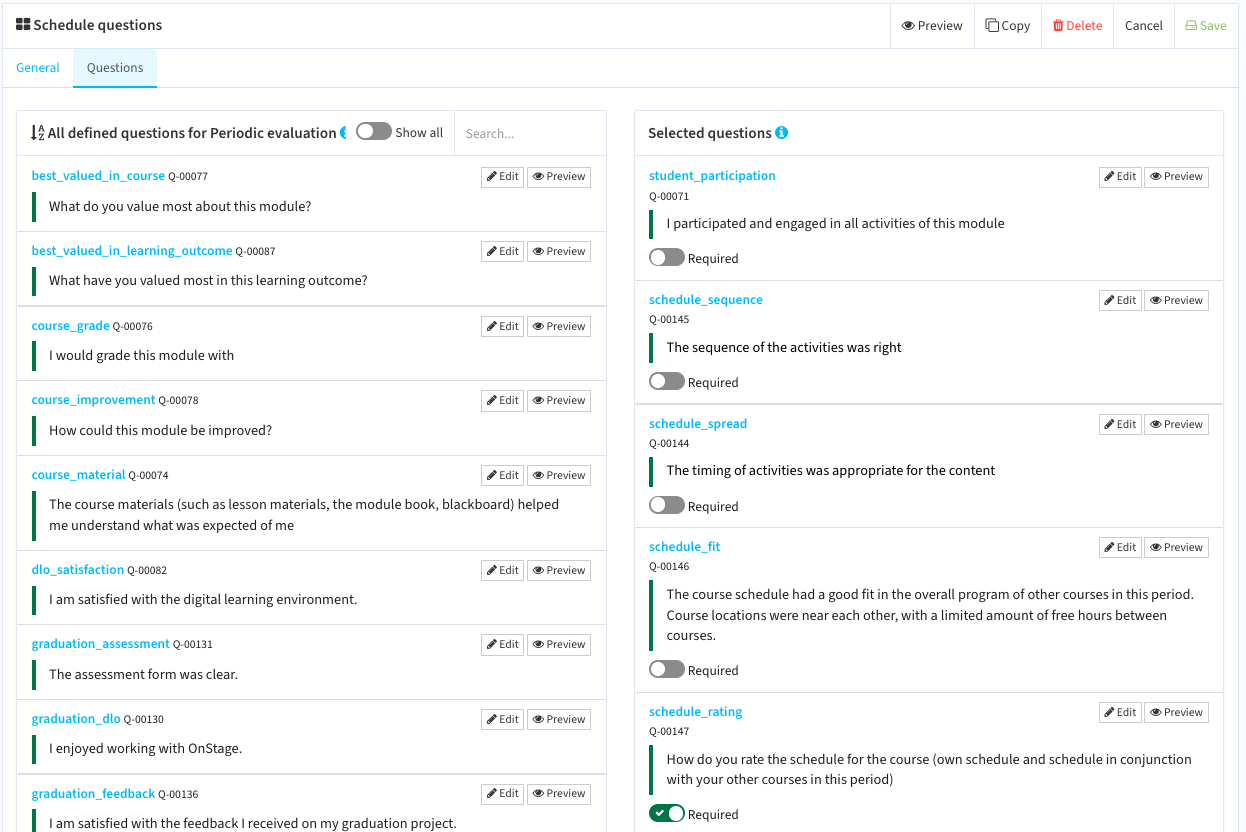Click the info icon after Periodic evaluation
Viewport: 1246px width, 832px height.
[344, 132]
